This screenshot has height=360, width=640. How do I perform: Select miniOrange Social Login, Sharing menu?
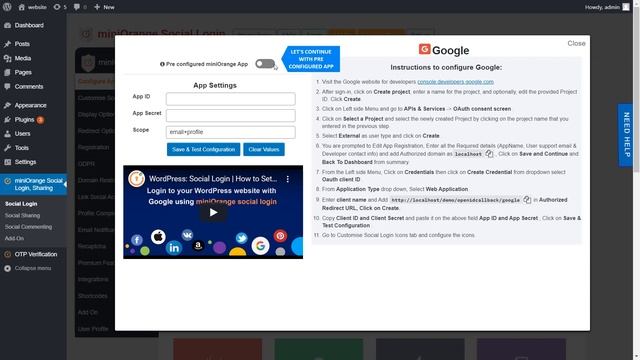pyautogui.click(x=33, y=184)
